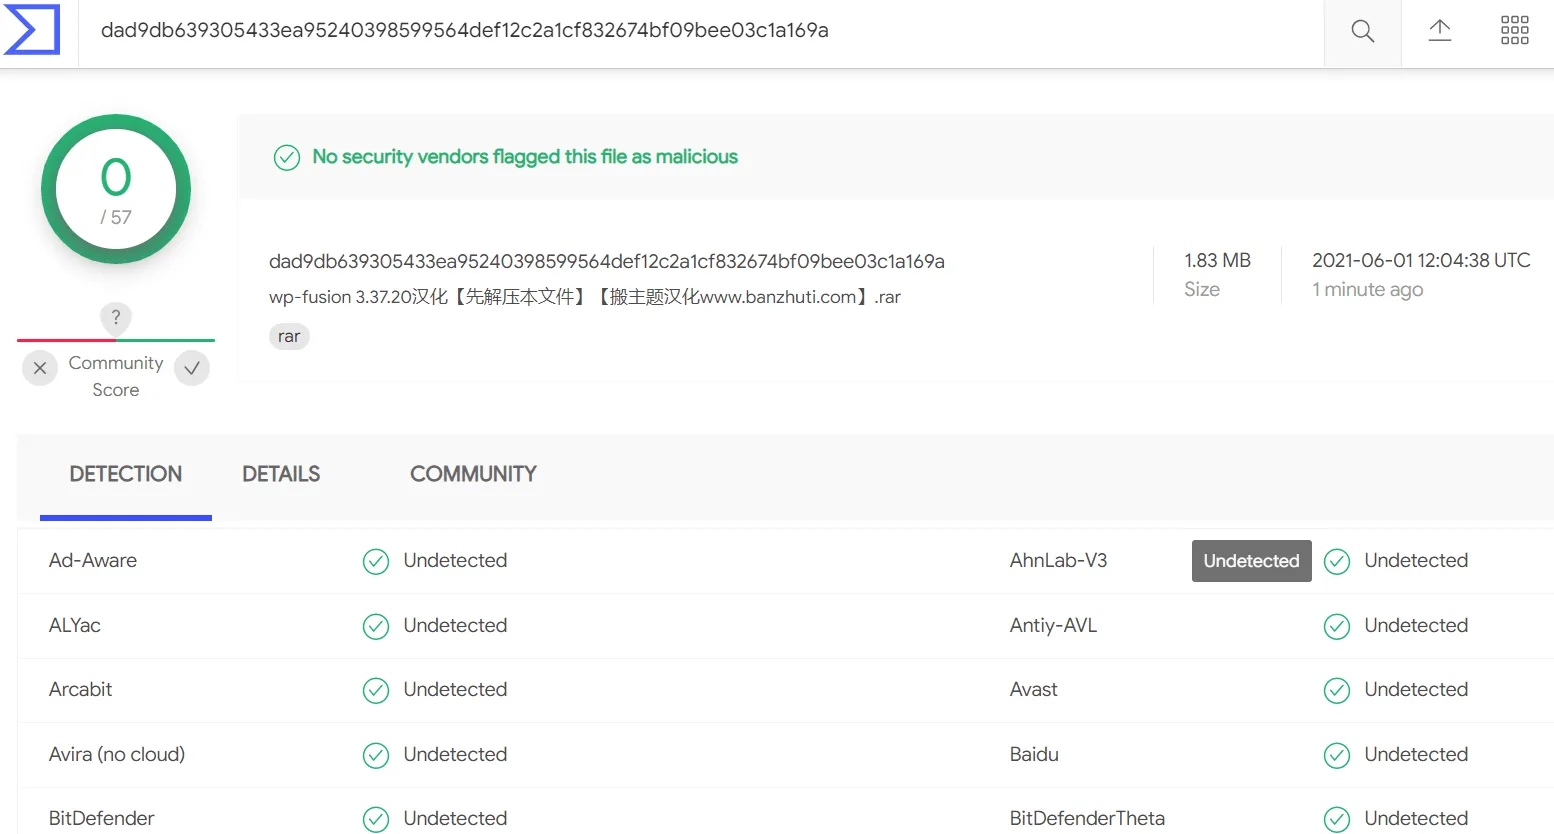Click Ad-Aware undetected check icon
Image resolution: width=1554 pixels, height=834 pixels.
376,562
